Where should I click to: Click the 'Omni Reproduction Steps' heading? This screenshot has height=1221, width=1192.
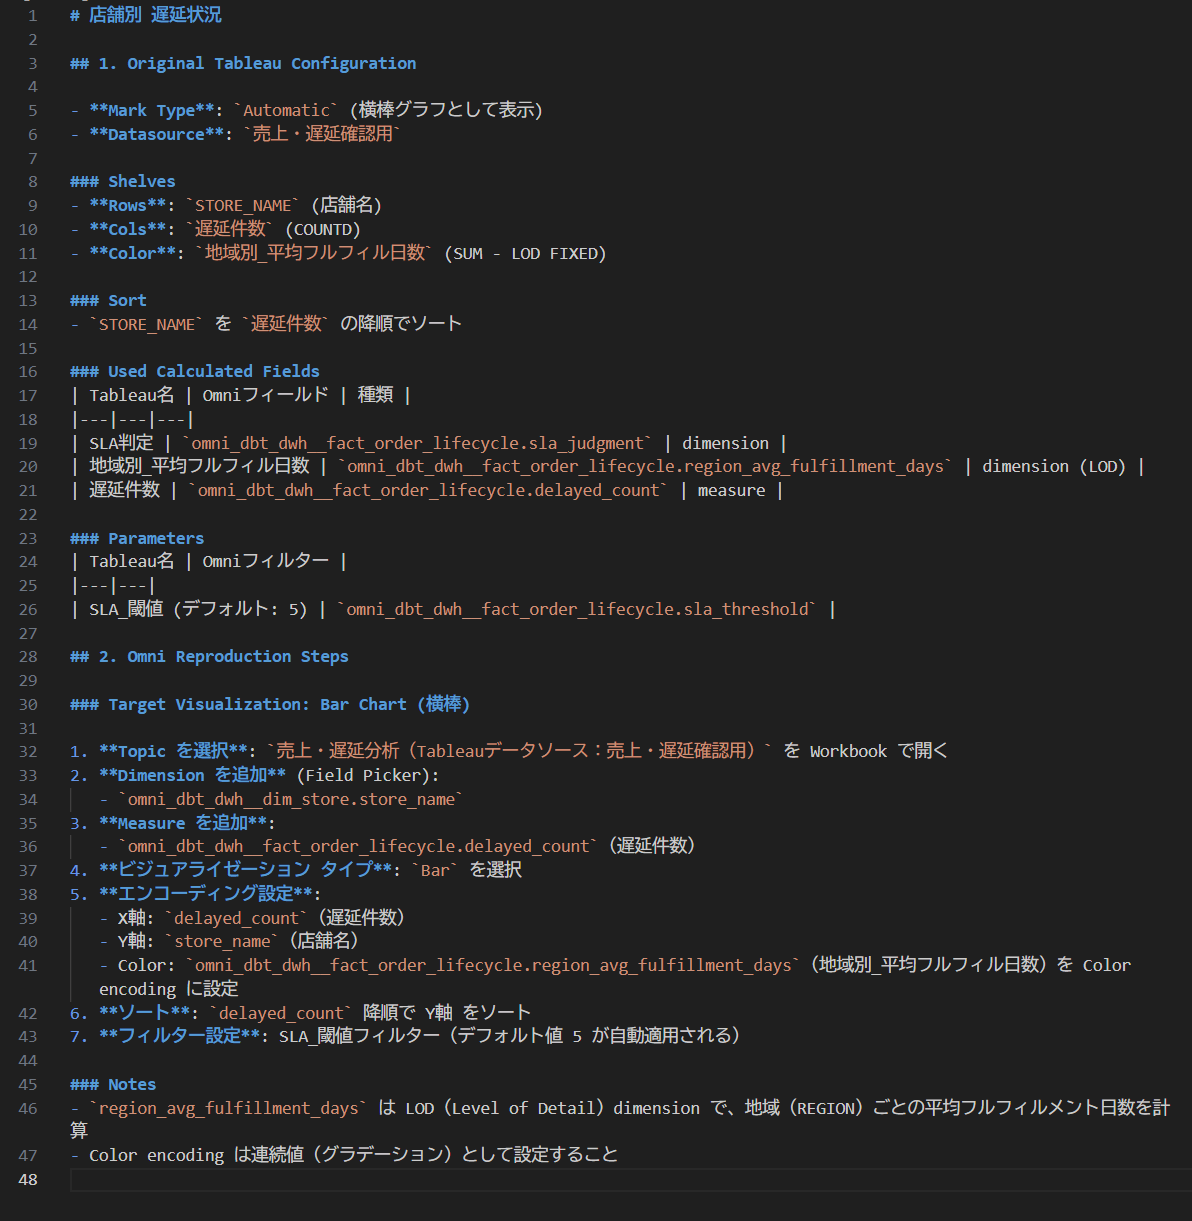click(x=237, y=656)
